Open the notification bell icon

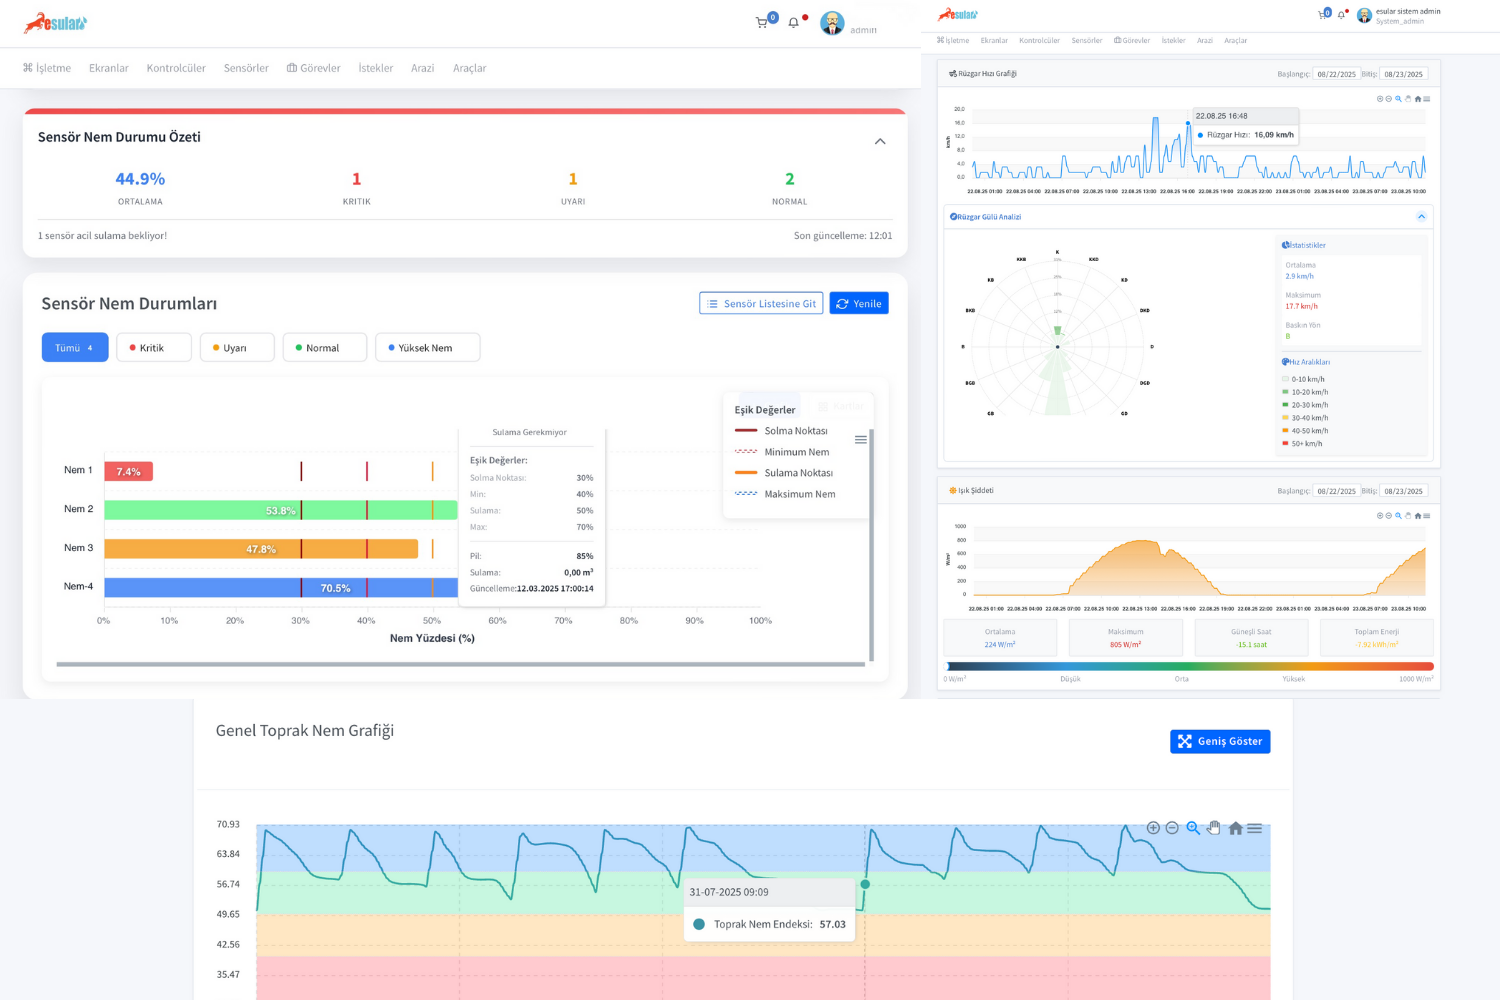tap(793, 22)
